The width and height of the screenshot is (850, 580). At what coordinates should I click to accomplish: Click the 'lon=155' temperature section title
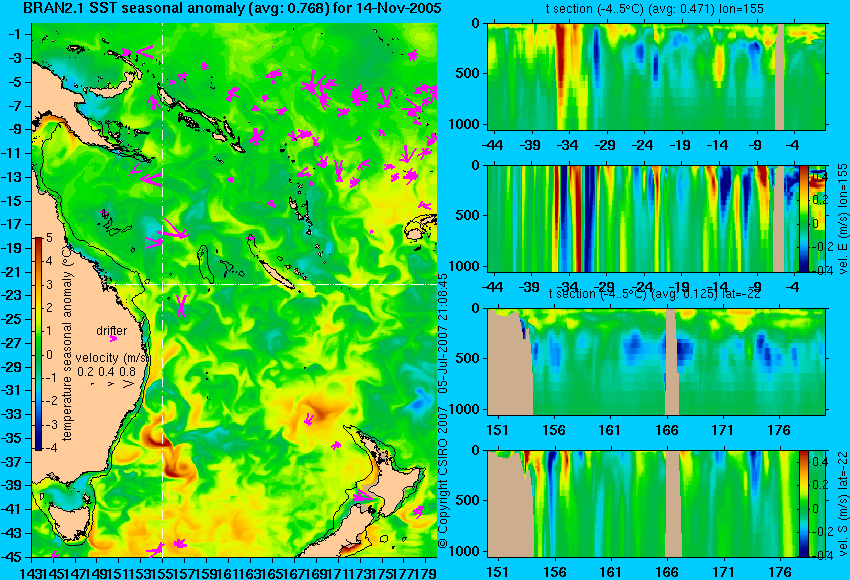(654, 9)
